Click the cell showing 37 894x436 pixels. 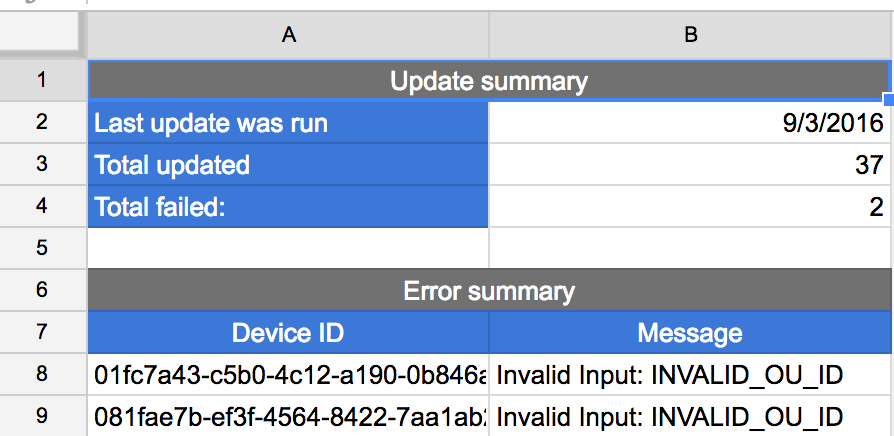[690, 165]
